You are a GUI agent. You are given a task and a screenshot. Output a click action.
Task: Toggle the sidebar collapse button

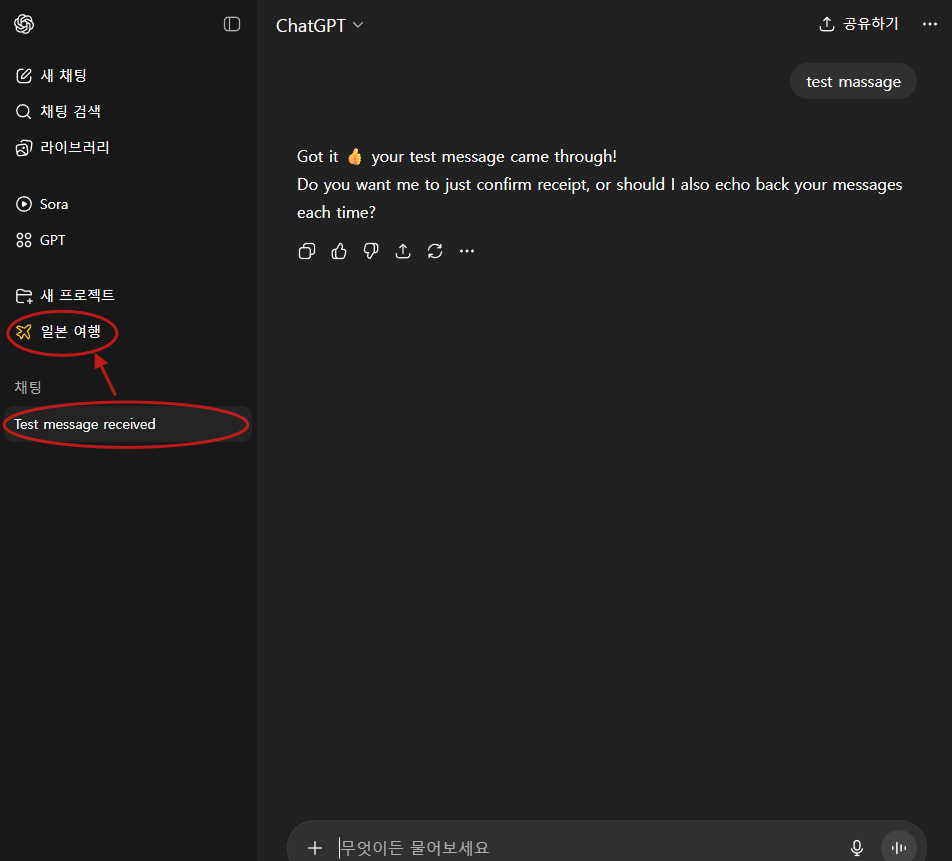[x=232, y=24]
